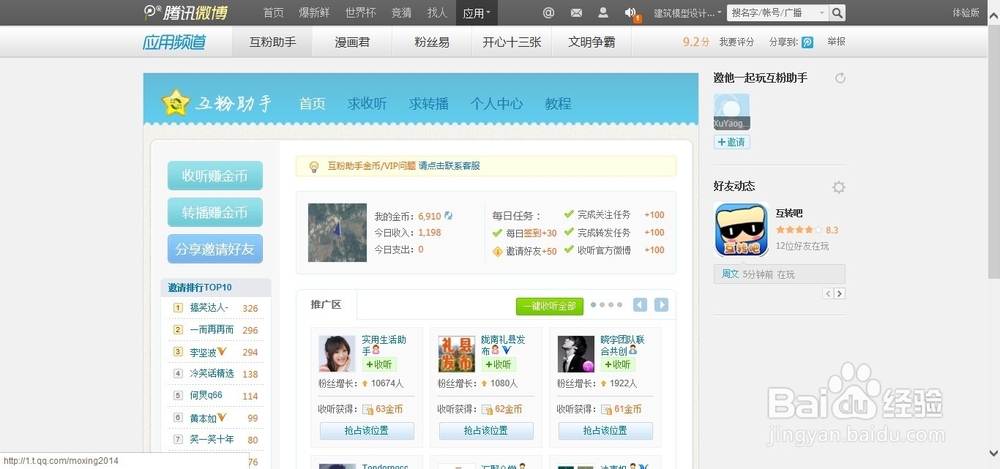
Task: Click 请点击联系客服 link
Action: pos(449,166)
